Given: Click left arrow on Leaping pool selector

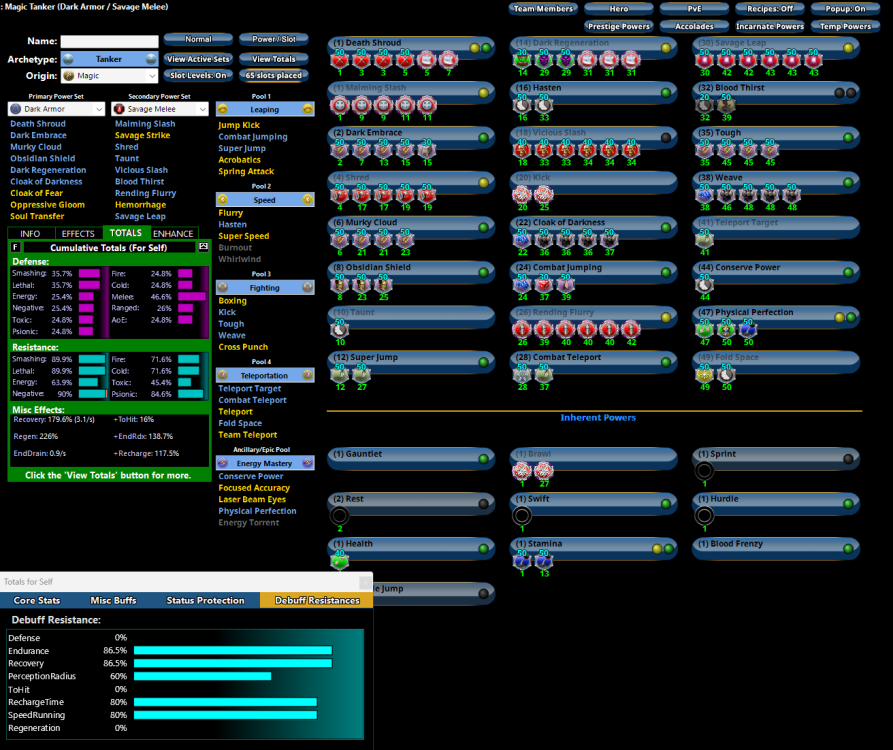Looking at the screenshot, I should tap(224, 109).
